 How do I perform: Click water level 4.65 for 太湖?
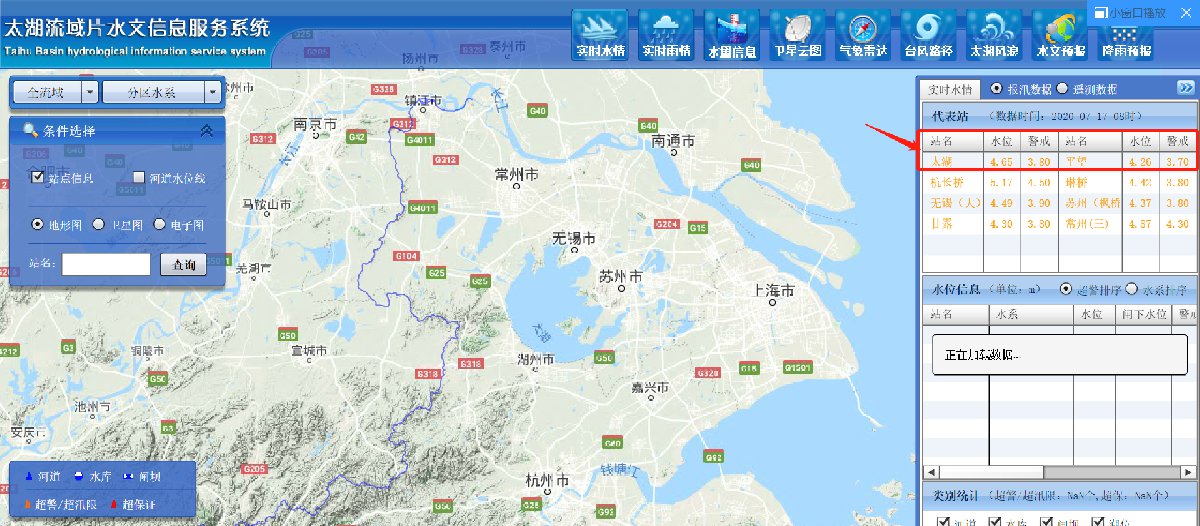(1003, 160)
